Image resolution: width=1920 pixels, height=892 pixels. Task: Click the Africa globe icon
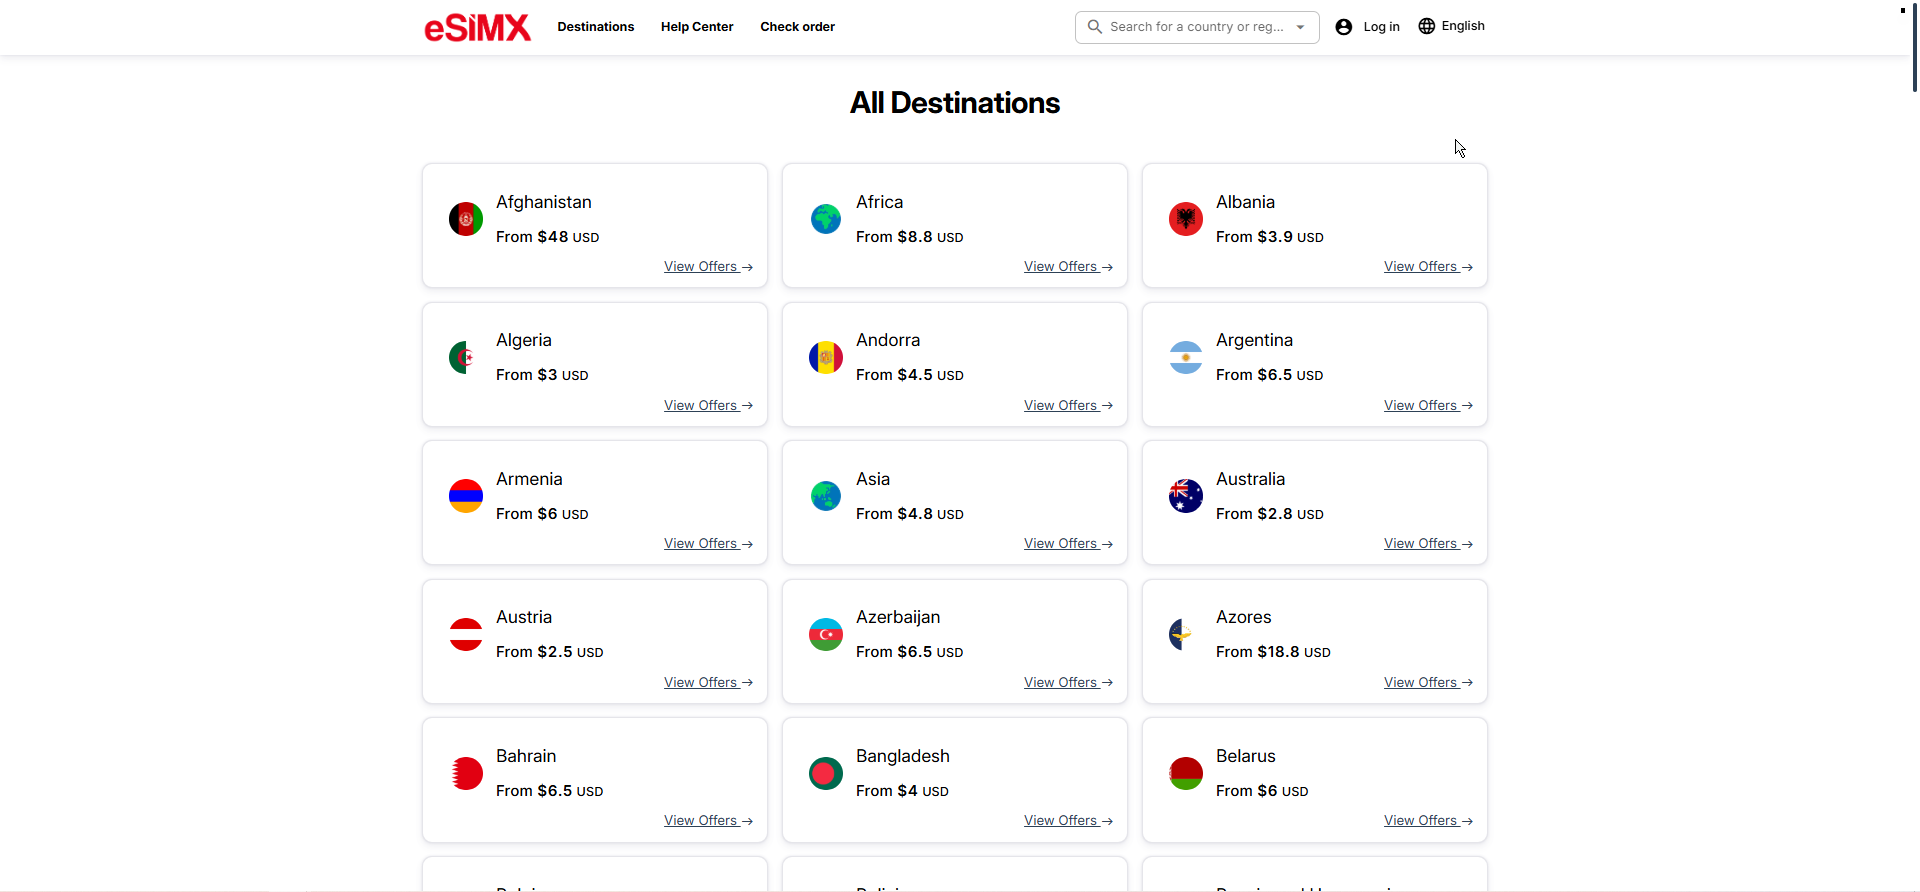[826, 219]
